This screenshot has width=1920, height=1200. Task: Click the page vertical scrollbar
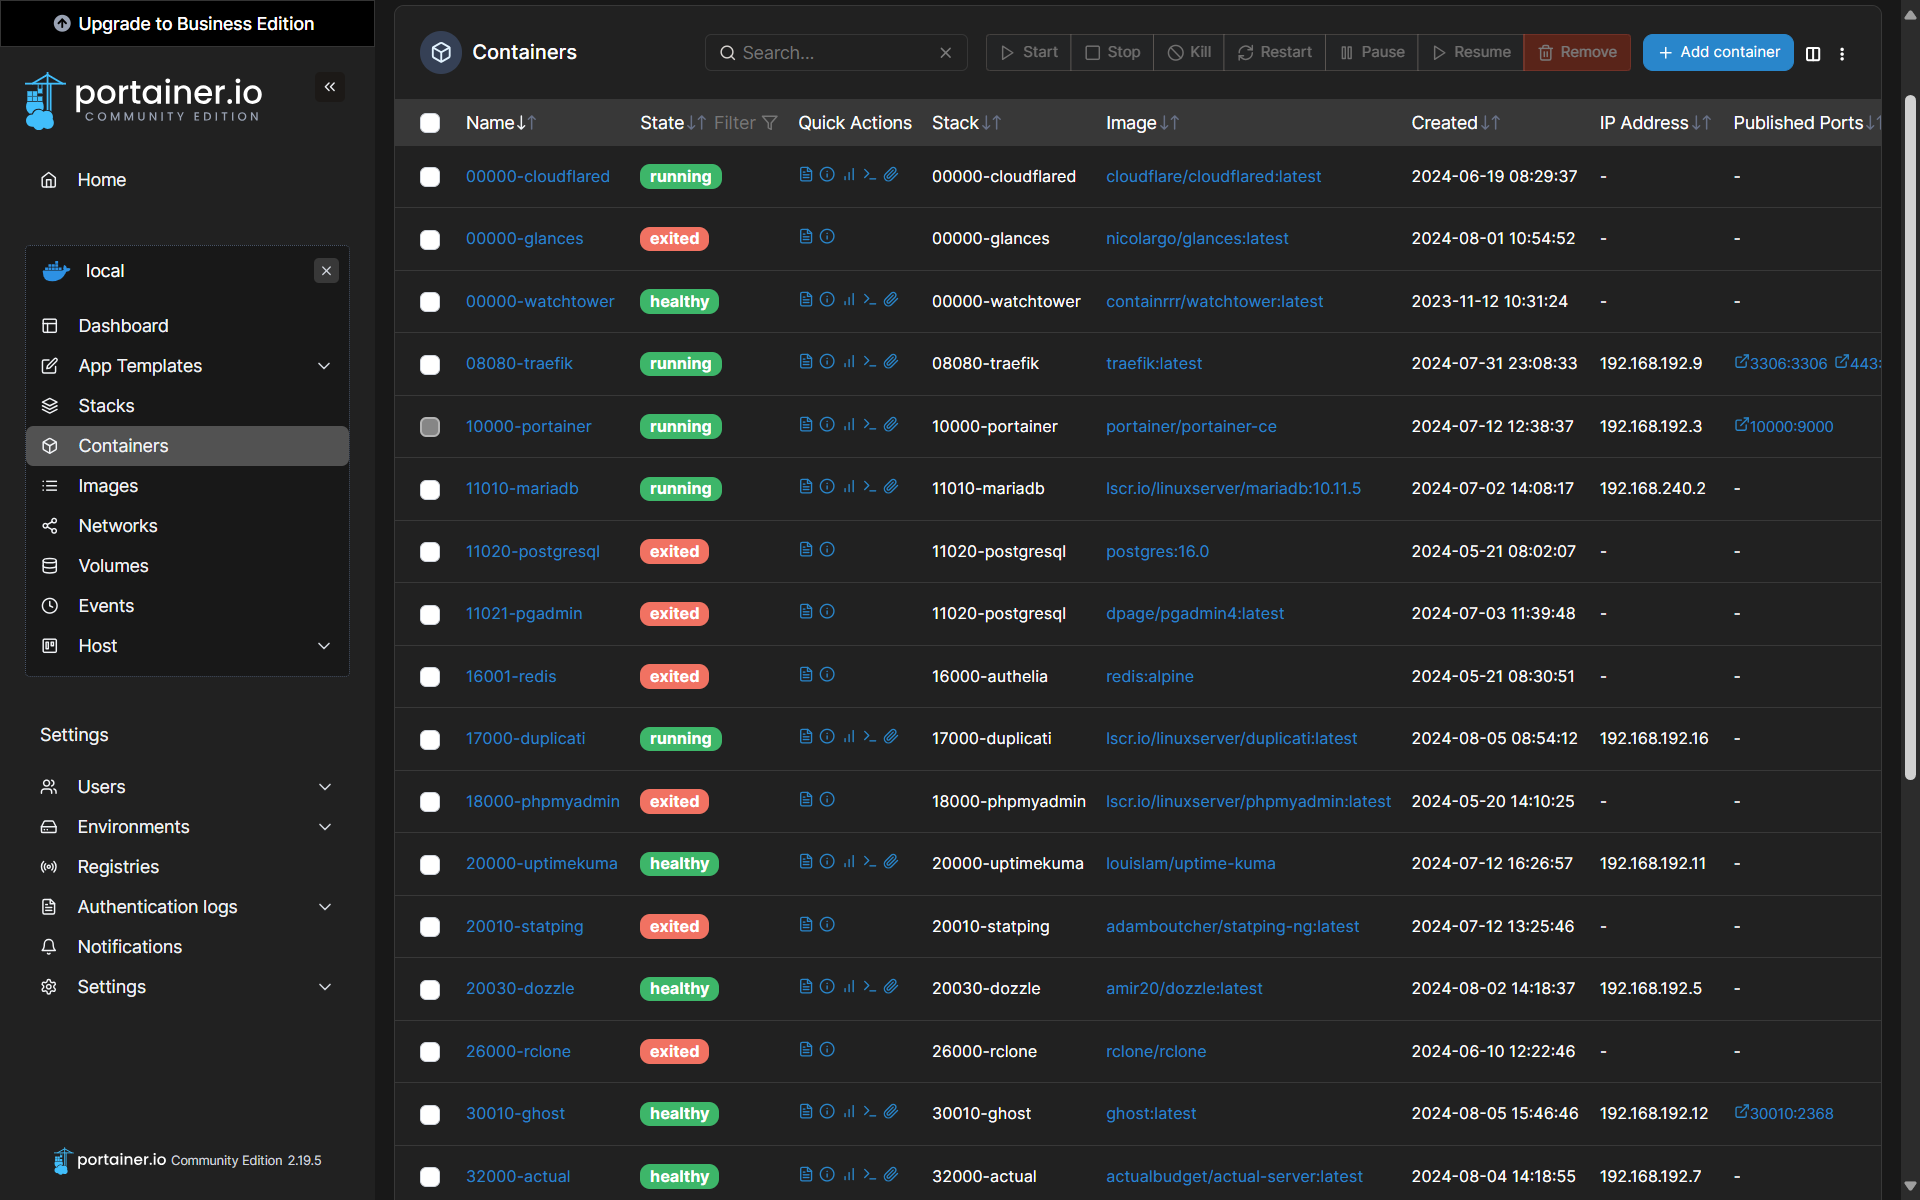(x=1910, y=437)
